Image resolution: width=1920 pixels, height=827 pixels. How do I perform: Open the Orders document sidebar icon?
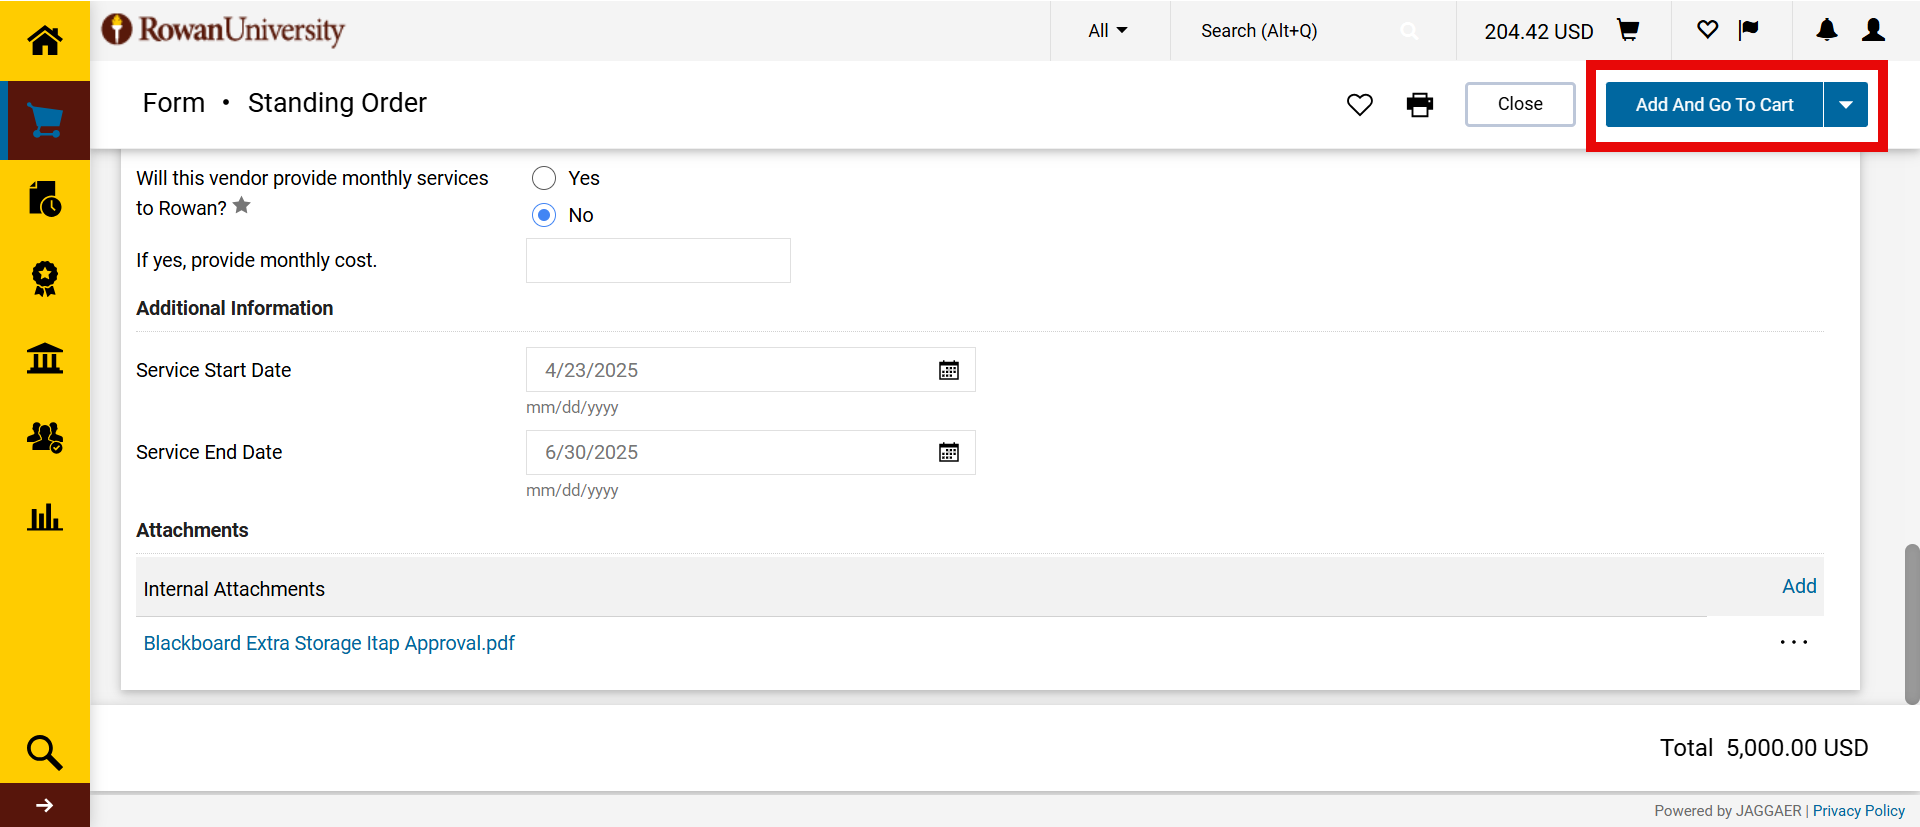45,199
